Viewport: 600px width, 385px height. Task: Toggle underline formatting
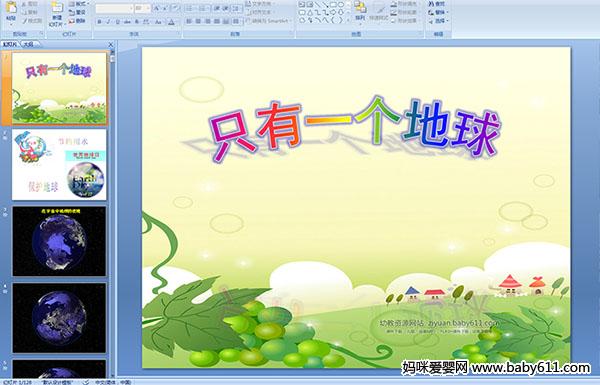tap(117, 22)
